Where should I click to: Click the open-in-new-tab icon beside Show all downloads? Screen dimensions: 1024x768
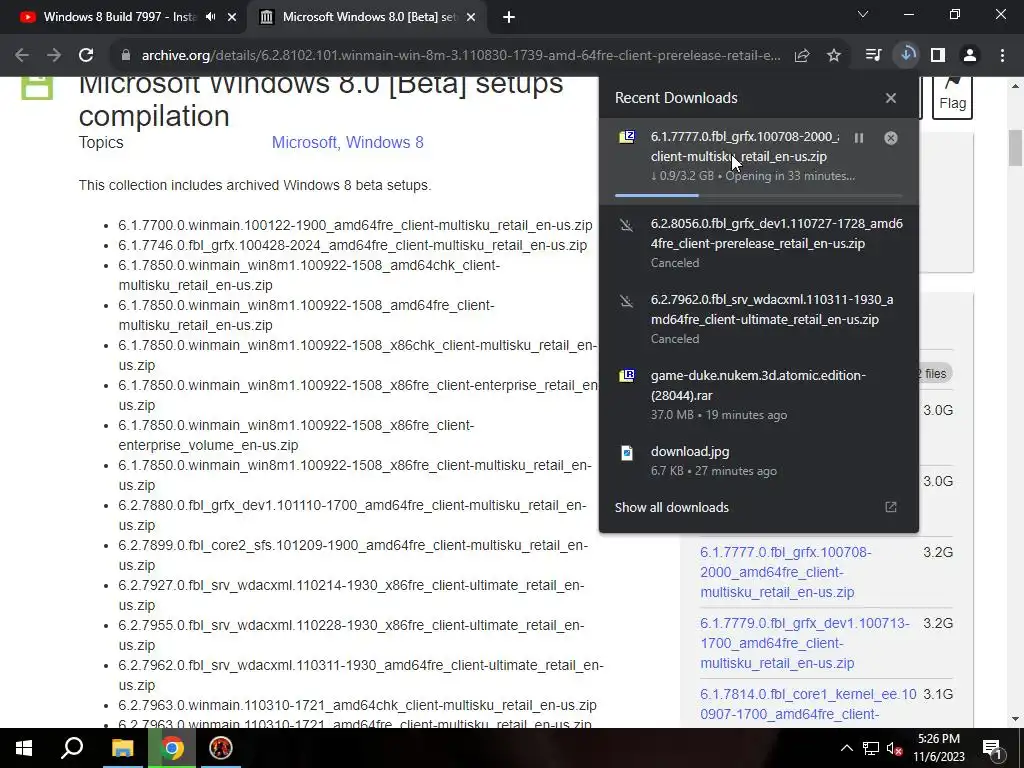coord(891,507)
